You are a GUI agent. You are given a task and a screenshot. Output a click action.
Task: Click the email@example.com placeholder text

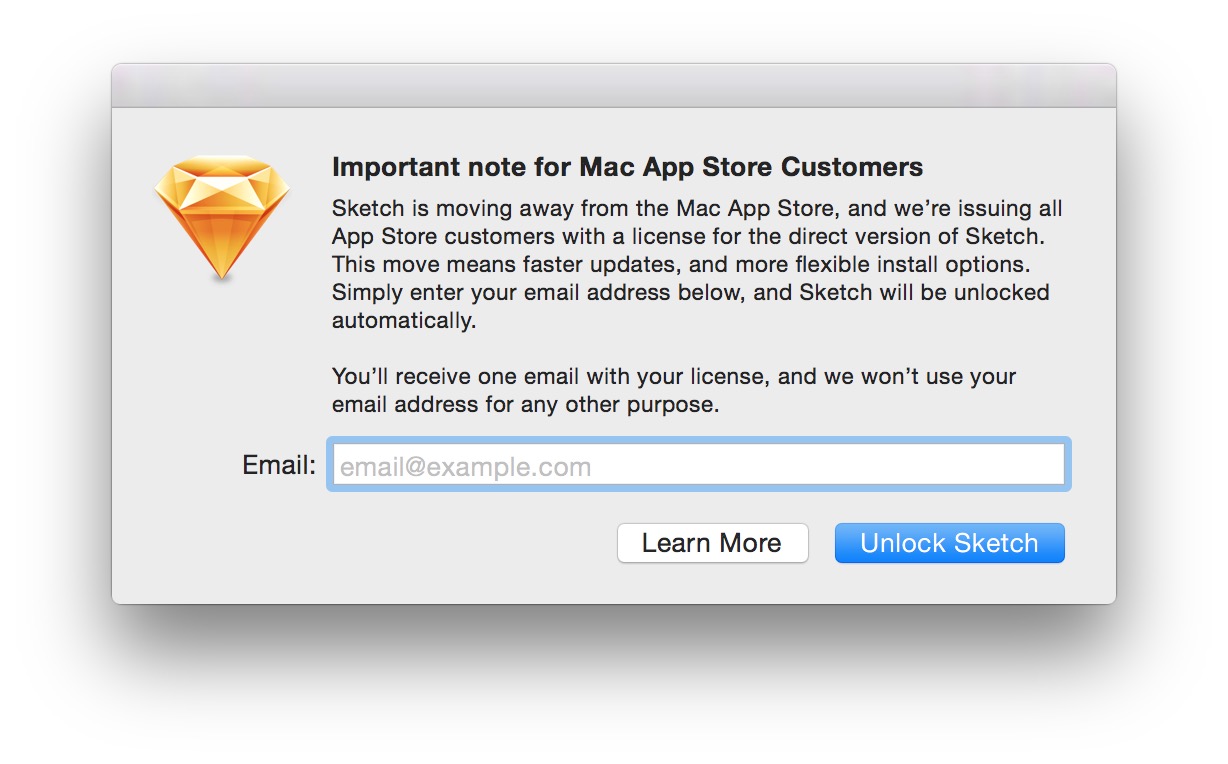coord(465,467)
